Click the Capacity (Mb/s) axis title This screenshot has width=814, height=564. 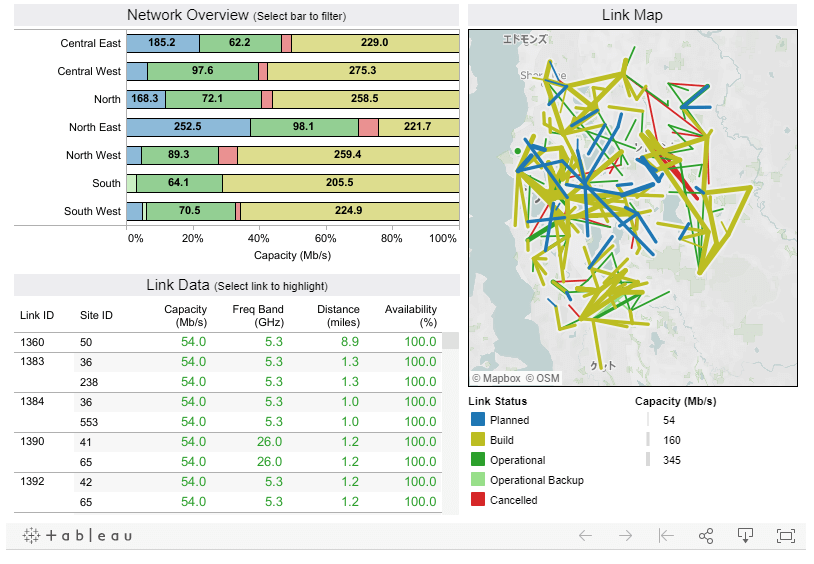point(292,255)
